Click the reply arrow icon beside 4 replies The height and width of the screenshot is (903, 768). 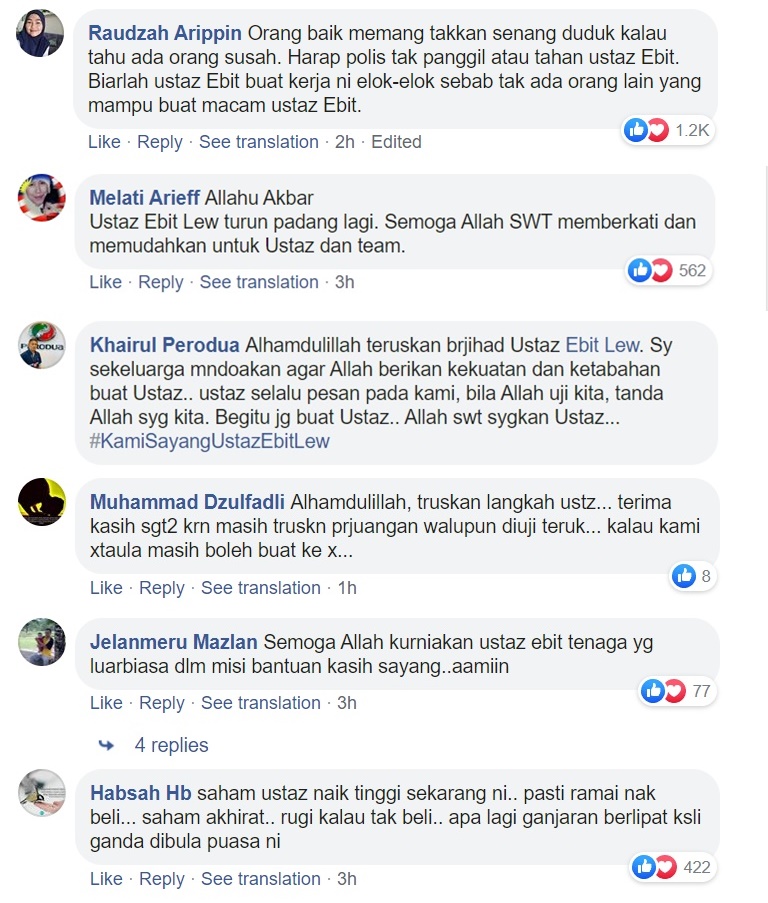click(106, 745)
